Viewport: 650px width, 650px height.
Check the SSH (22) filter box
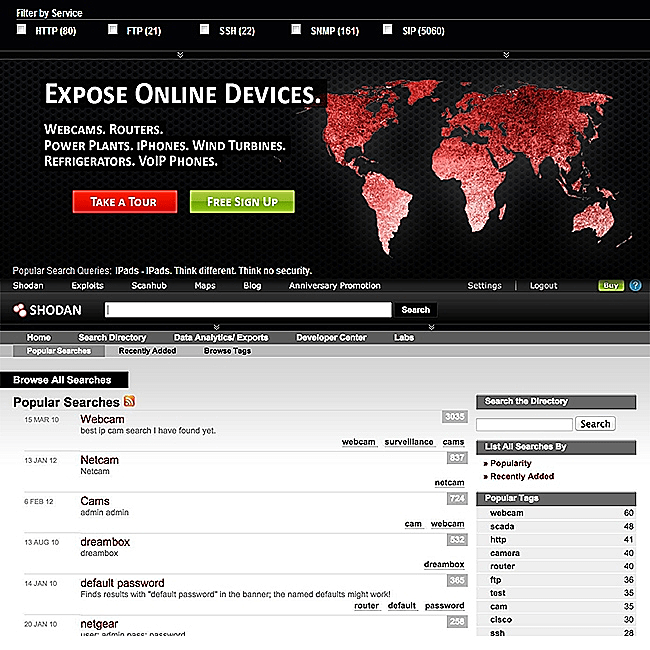pos(204,29)
